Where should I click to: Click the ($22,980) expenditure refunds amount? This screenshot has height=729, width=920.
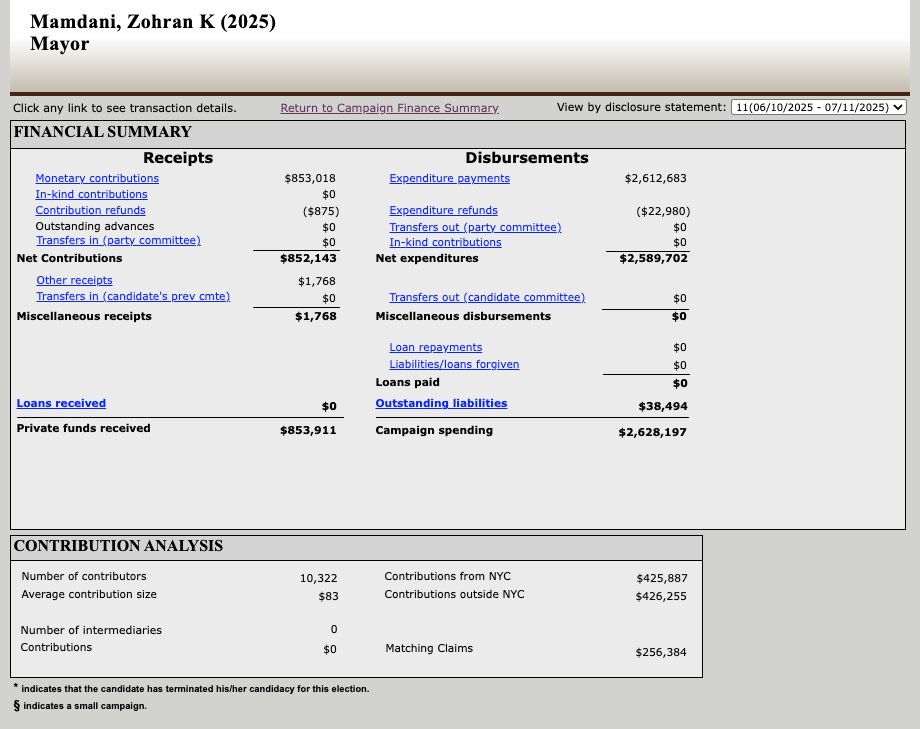[x=663, y=211]
